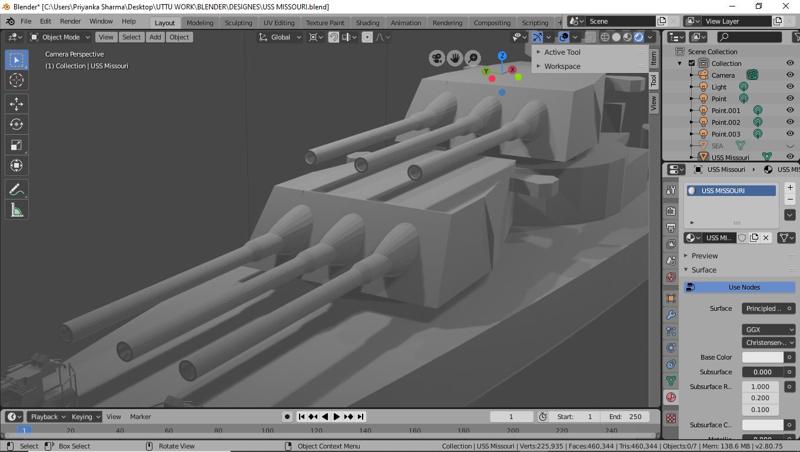
Task: Open the Tool properties tab icon
Action: tap(671, 190)
